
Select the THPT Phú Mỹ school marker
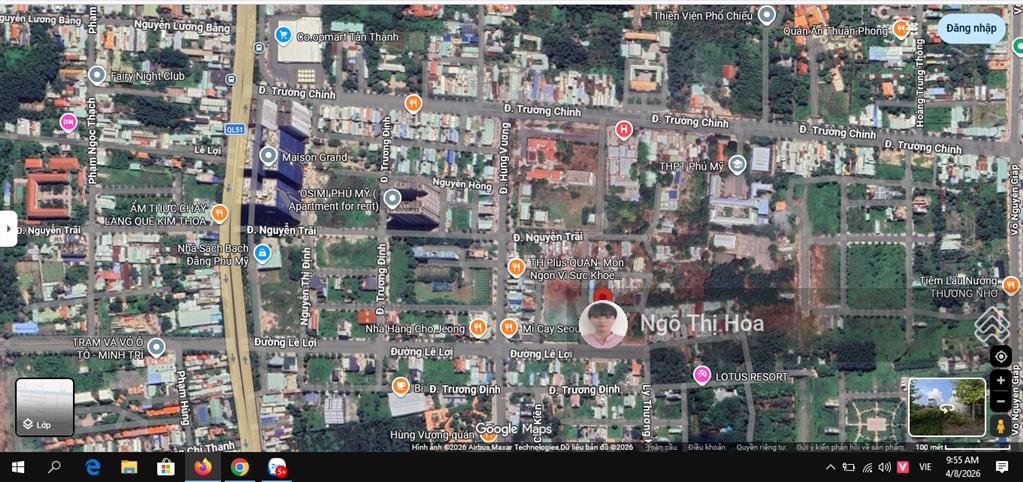tap(737, 165)
